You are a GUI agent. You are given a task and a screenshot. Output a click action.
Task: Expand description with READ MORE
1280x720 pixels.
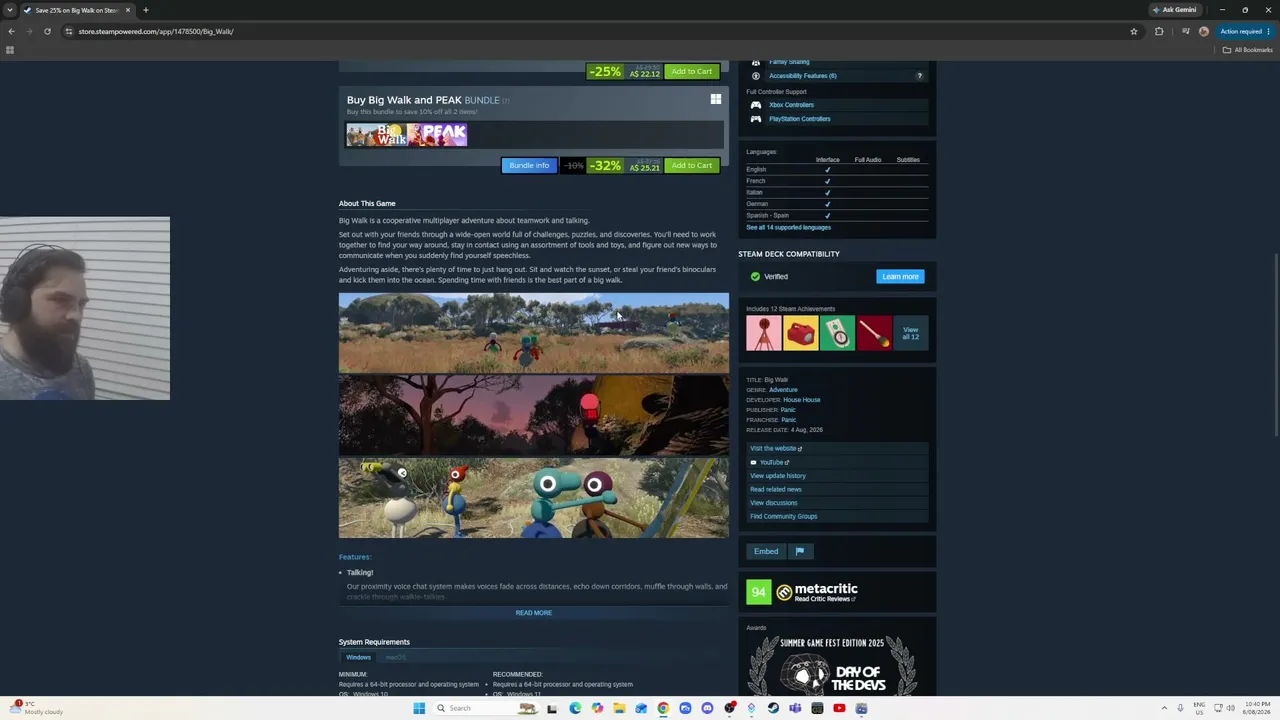pos(534,613)
